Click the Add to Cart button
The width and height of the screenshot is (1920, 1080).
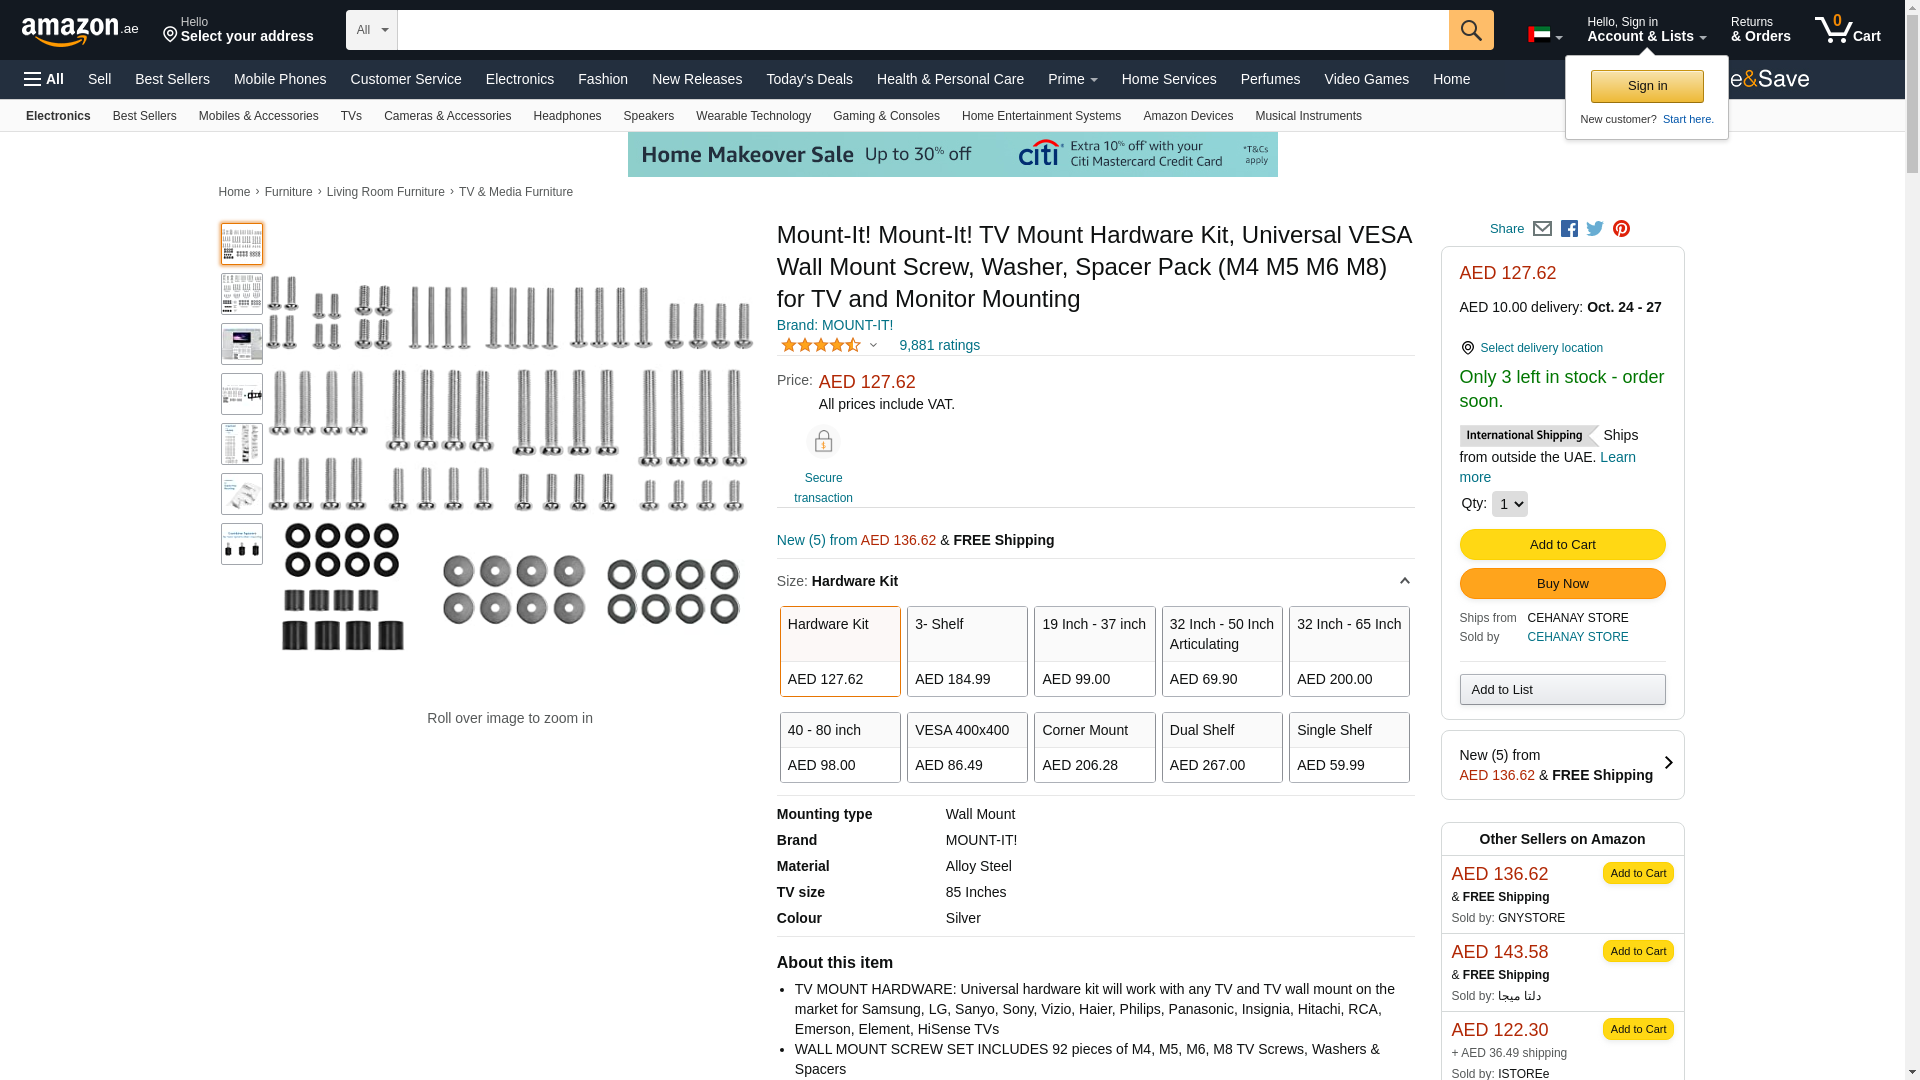tap(1562, 545)
